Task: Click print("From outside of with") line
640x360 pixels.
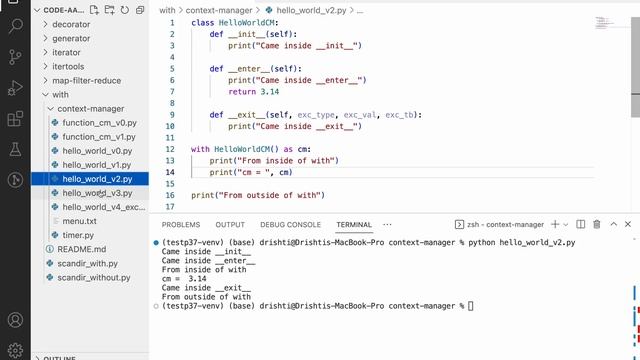Action: coord(258,196)
